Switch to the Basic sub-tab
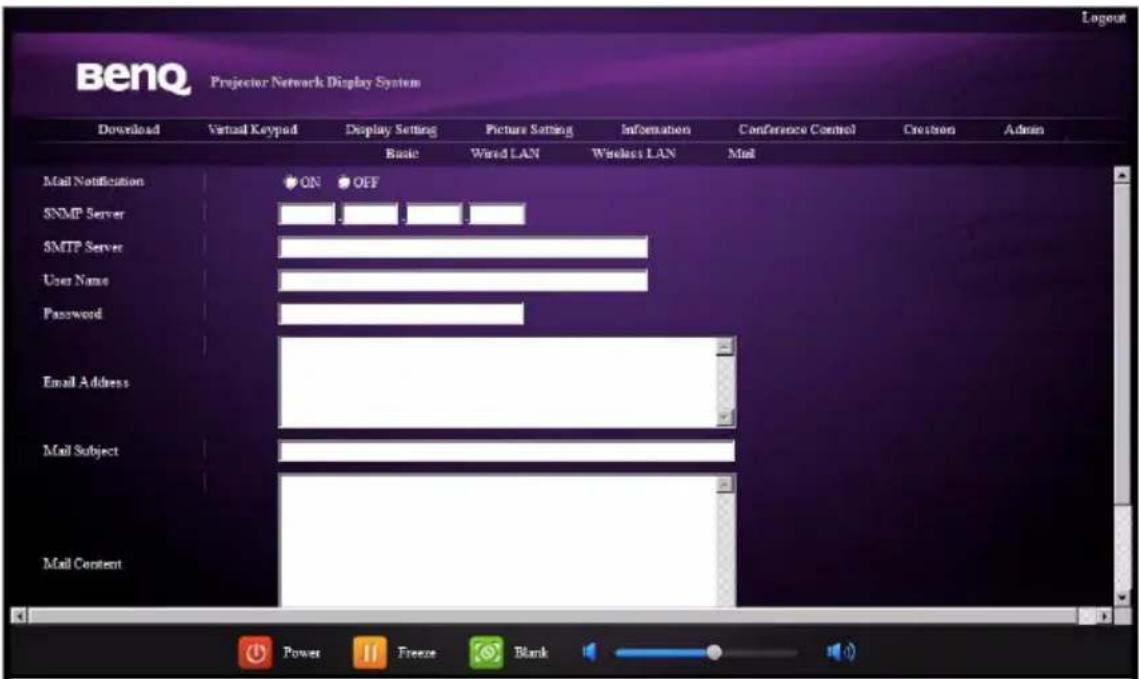 click(x=402, y=153)
